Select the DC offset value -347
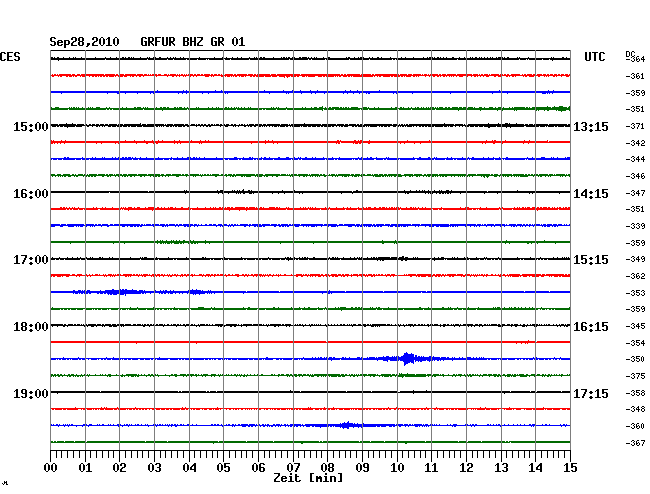 635,193
